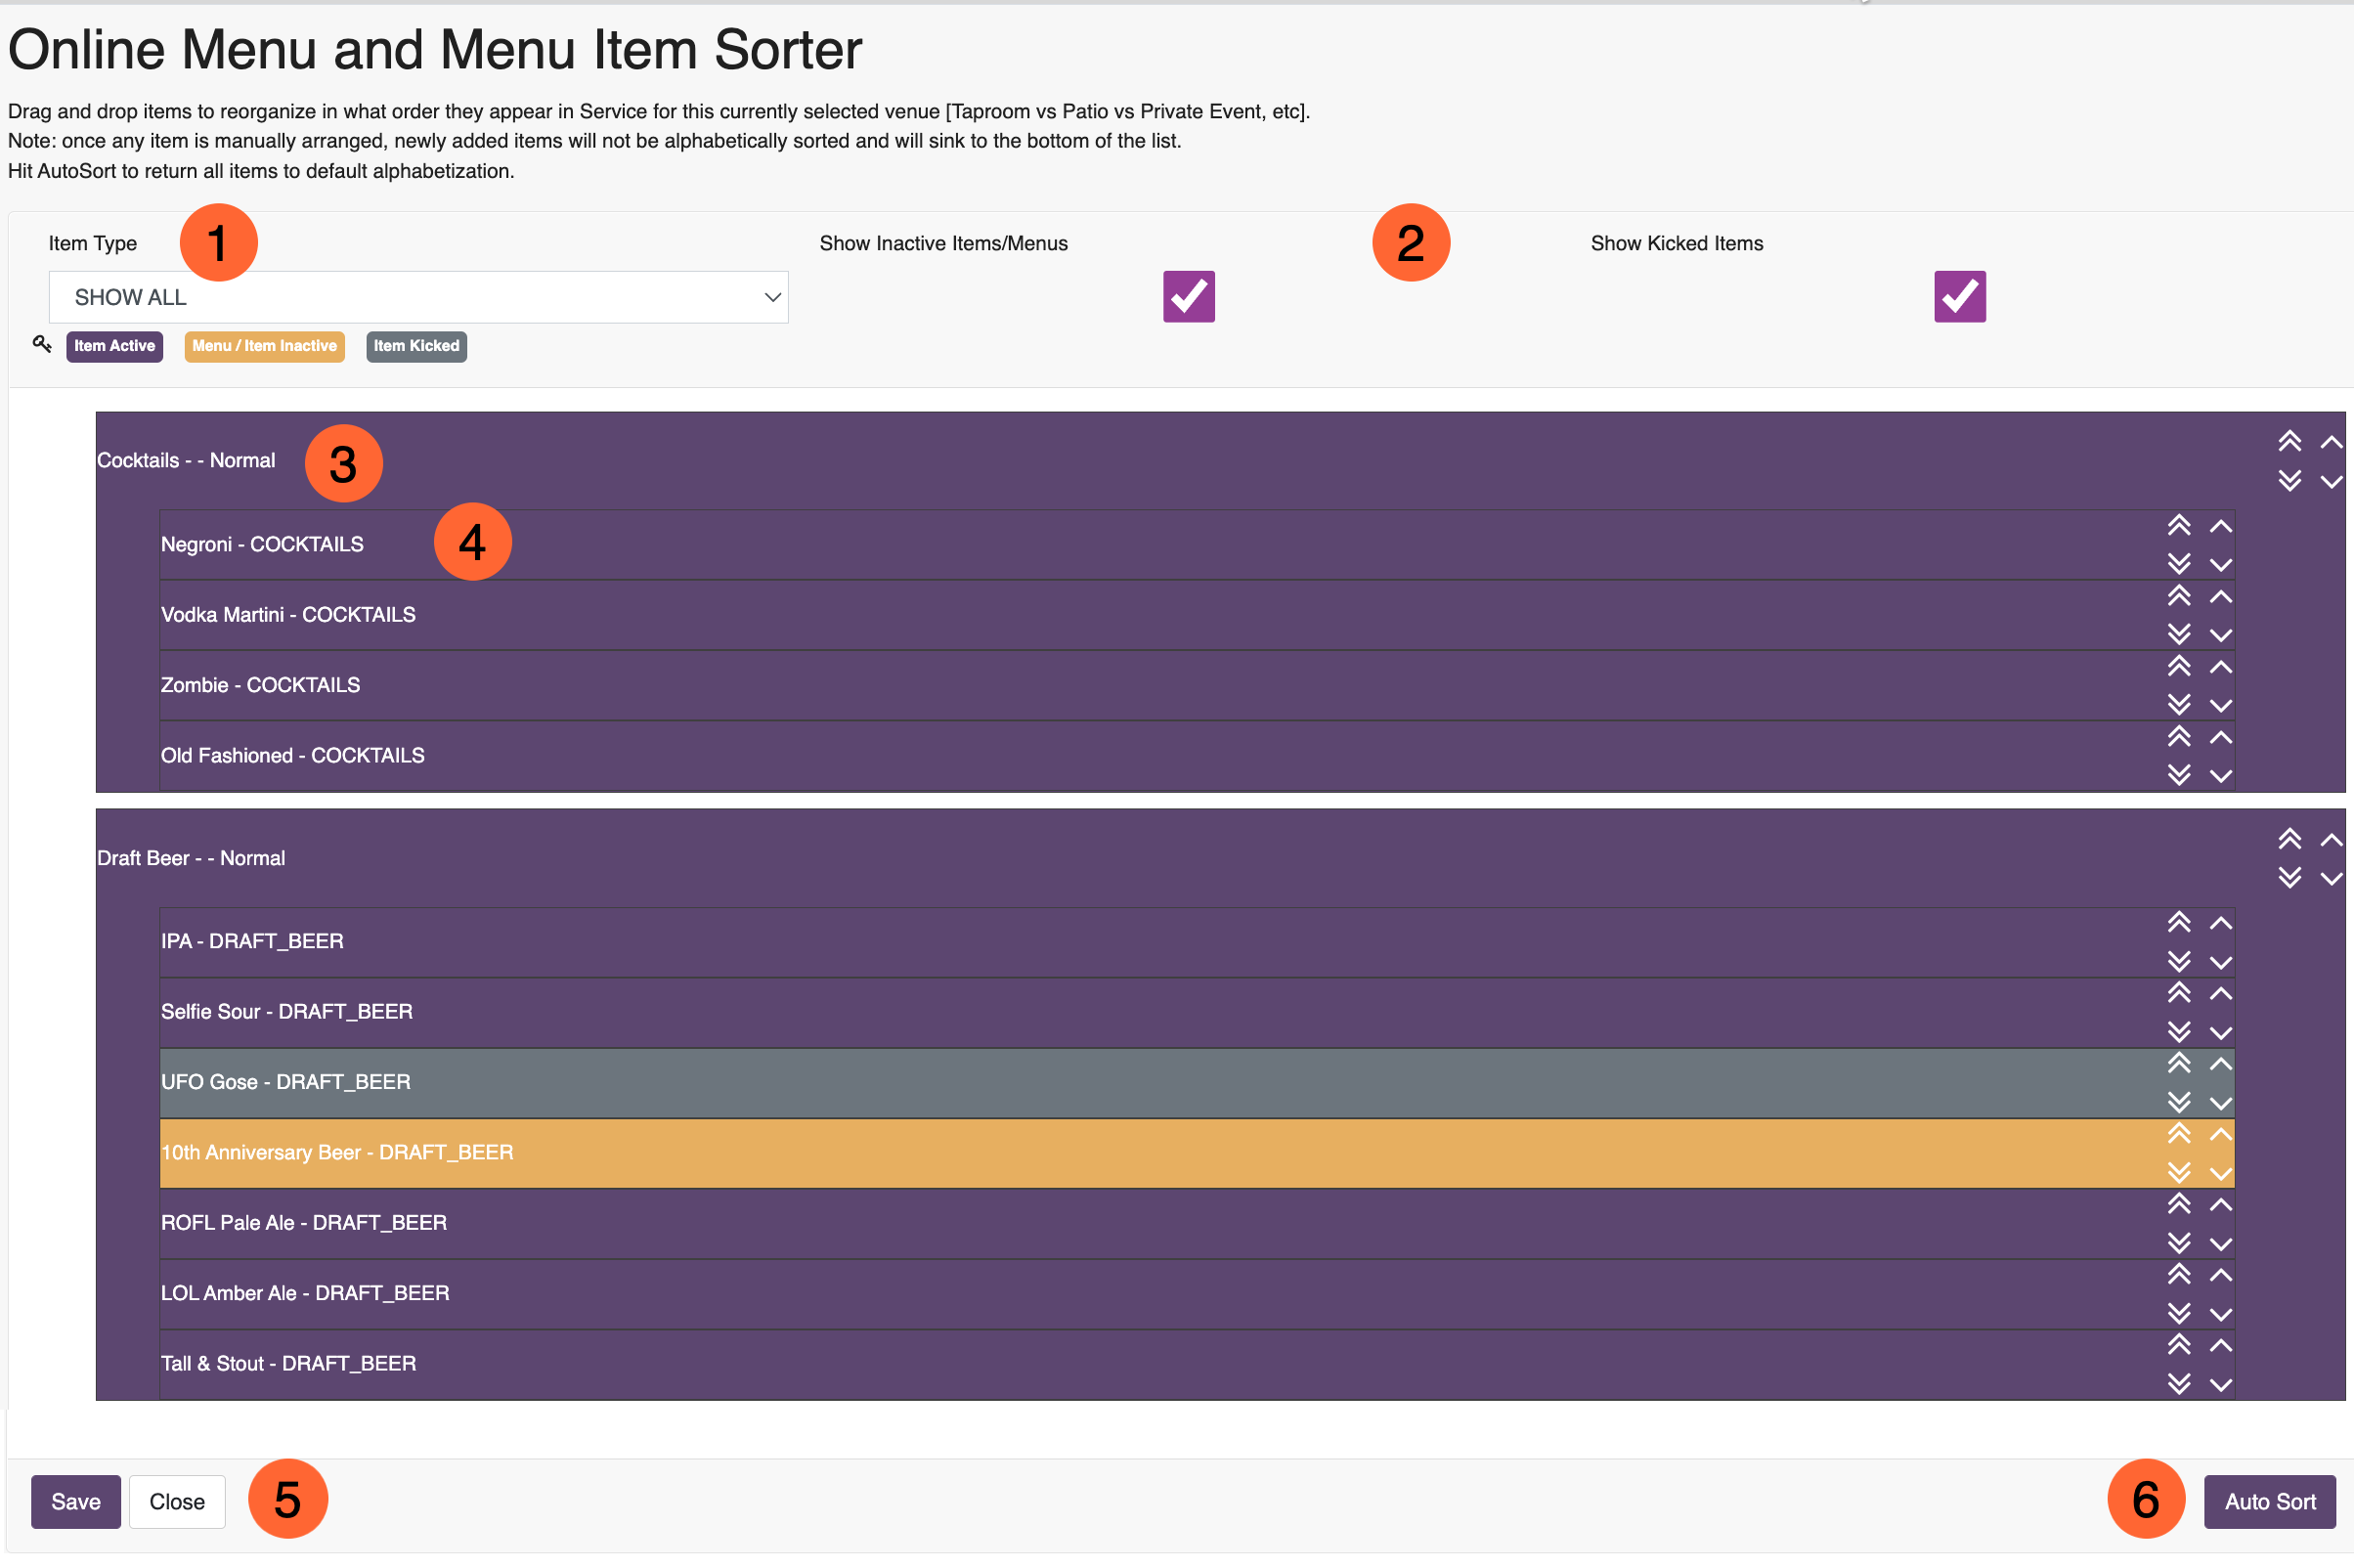Send 10th Anniversary Beer to bottom
The height and width of the screenshot is (1568, 2354).
(x=2179, y=1173)
